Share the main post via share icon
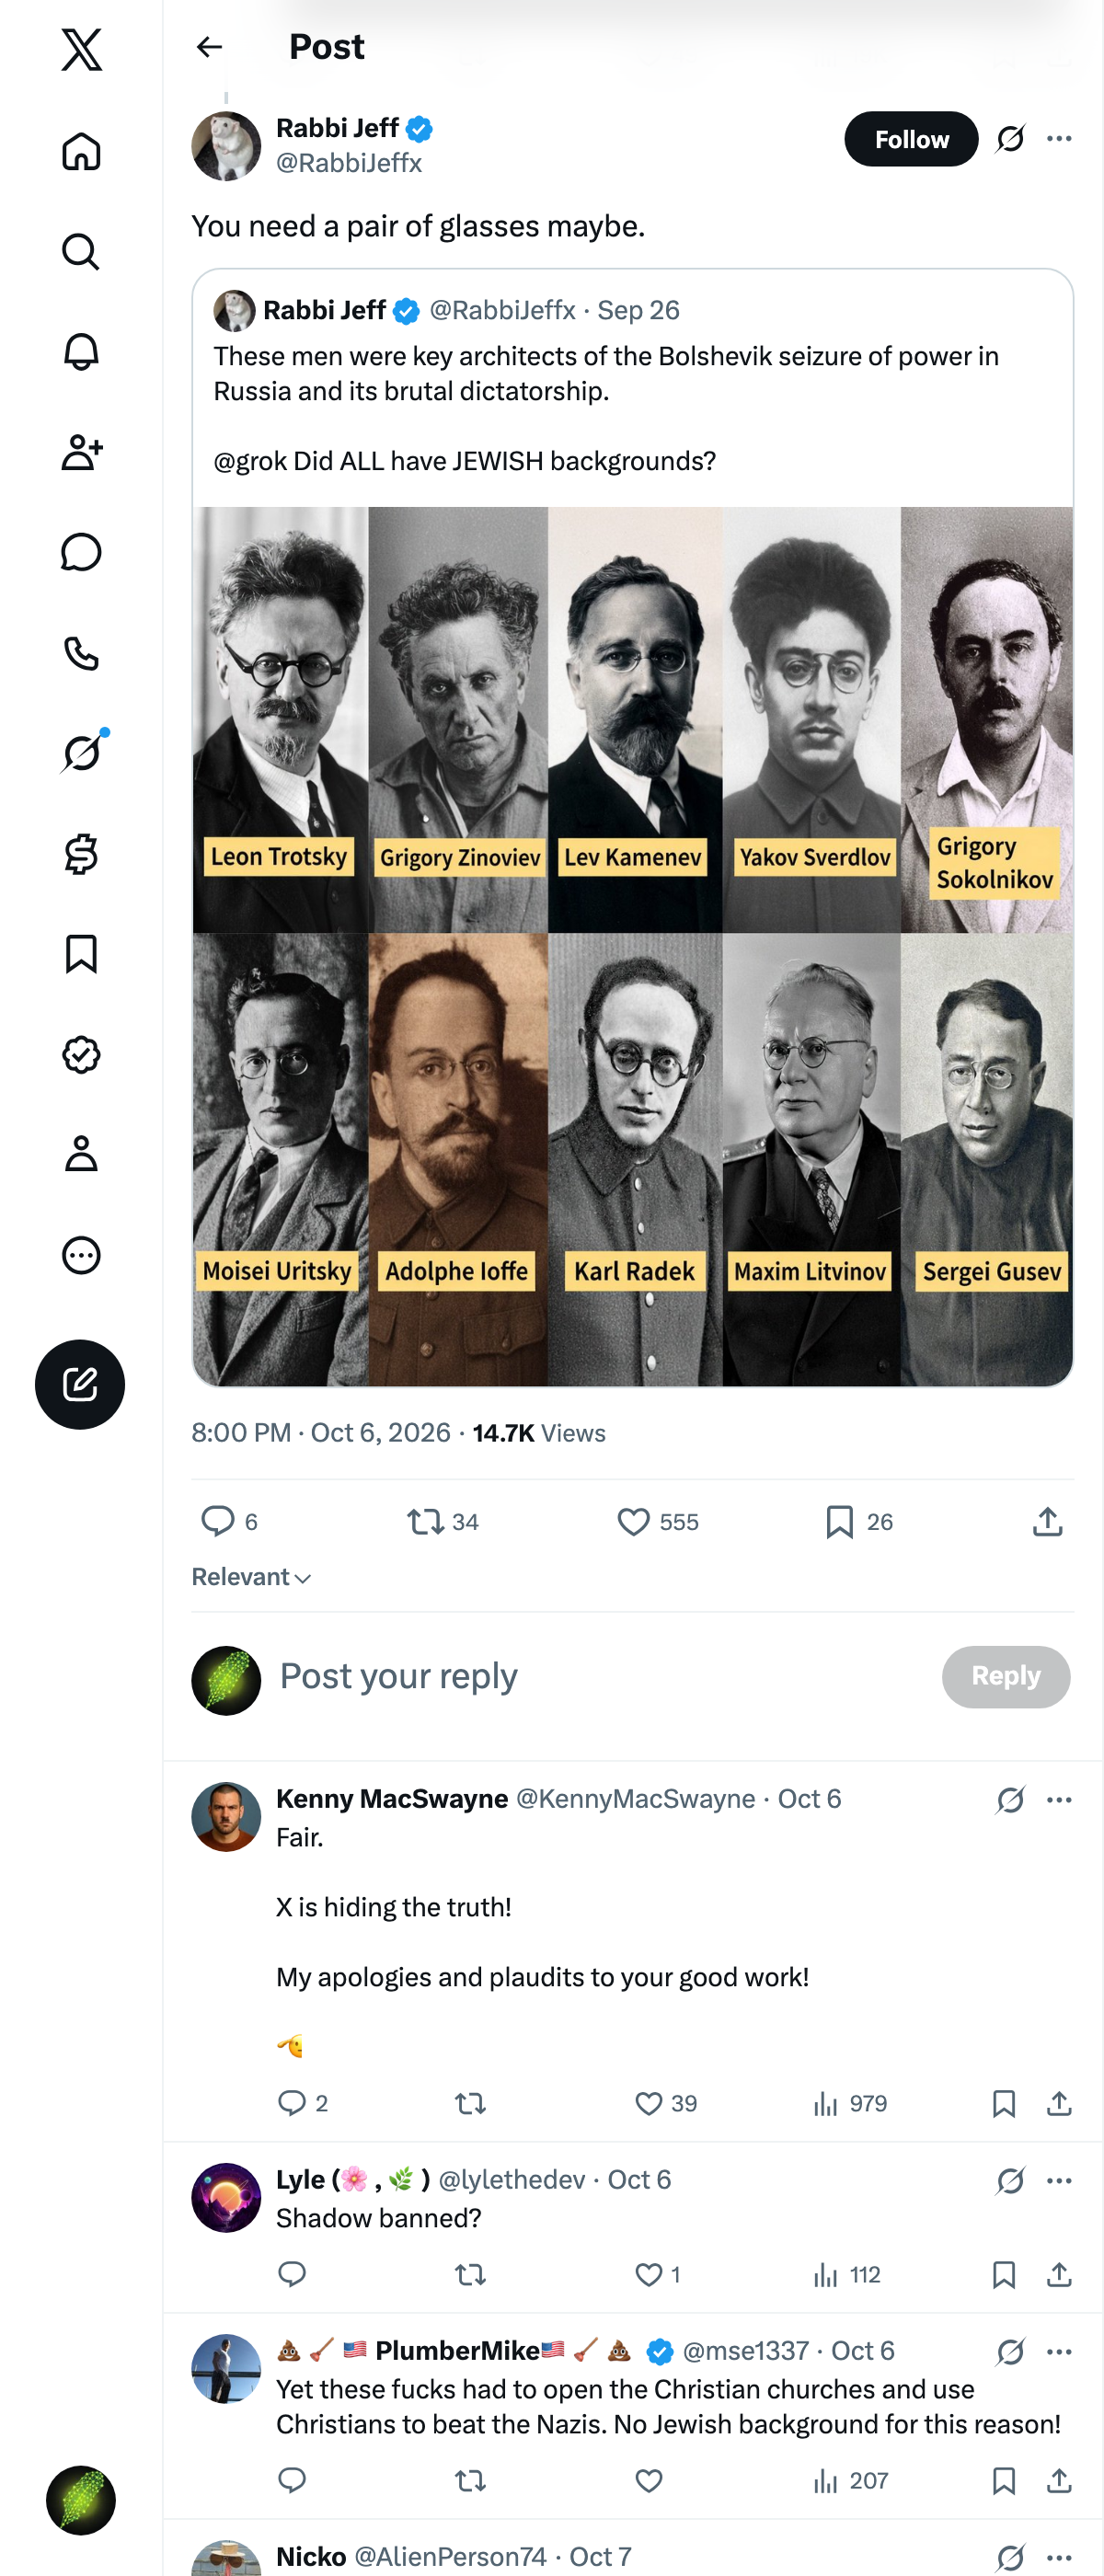Image resolution: width=1104 pixels, height=2576 pixels. click(x=1047, y=1521)
